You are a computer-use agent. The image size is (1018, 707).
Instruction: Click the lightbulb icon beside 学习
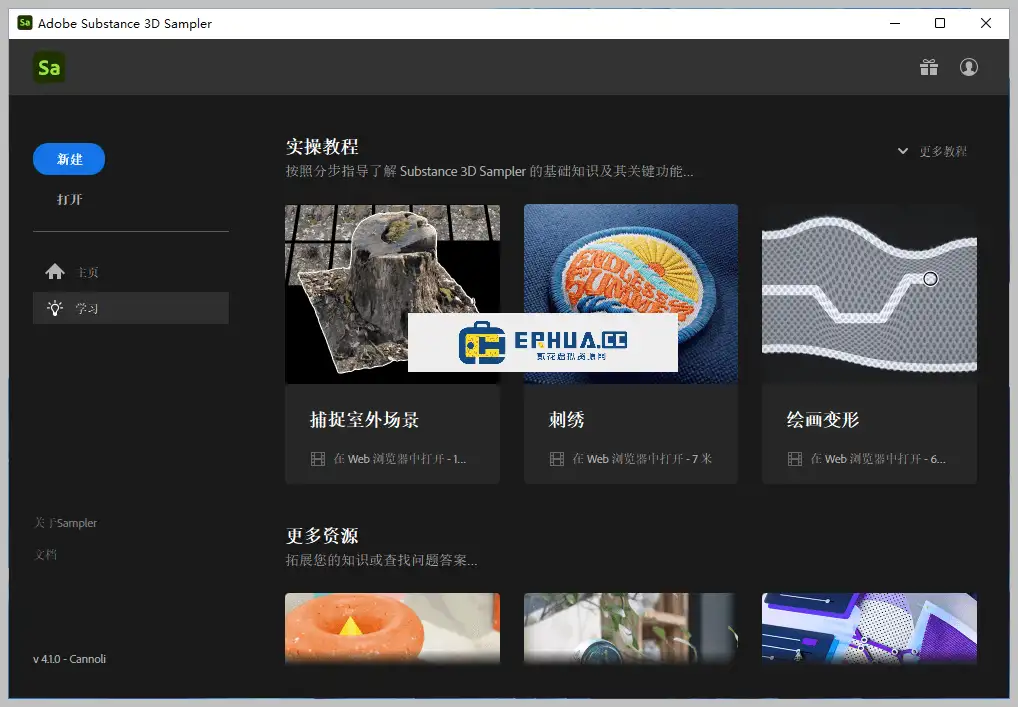[55, 308]
